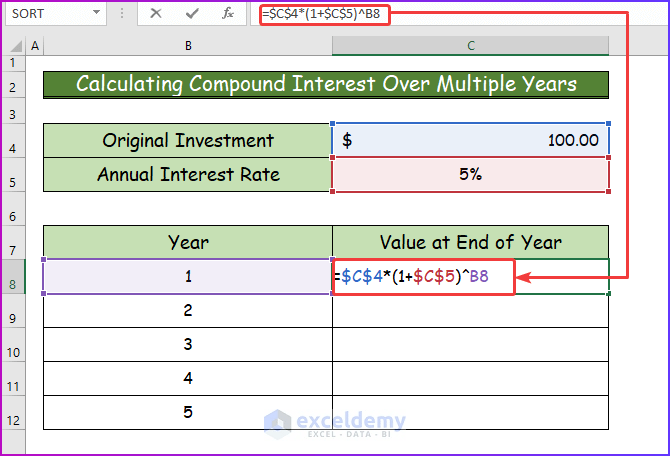Image resolution: width=670 pixels, height=456 pixels.
Task: Select the Year cell containing 3
Action: coord(188,344)
